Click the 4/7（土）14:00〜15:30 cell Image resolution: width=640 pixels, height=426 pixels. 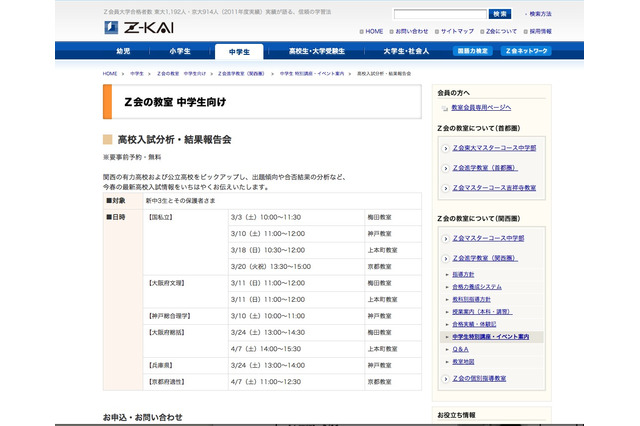tap(296, 349)
